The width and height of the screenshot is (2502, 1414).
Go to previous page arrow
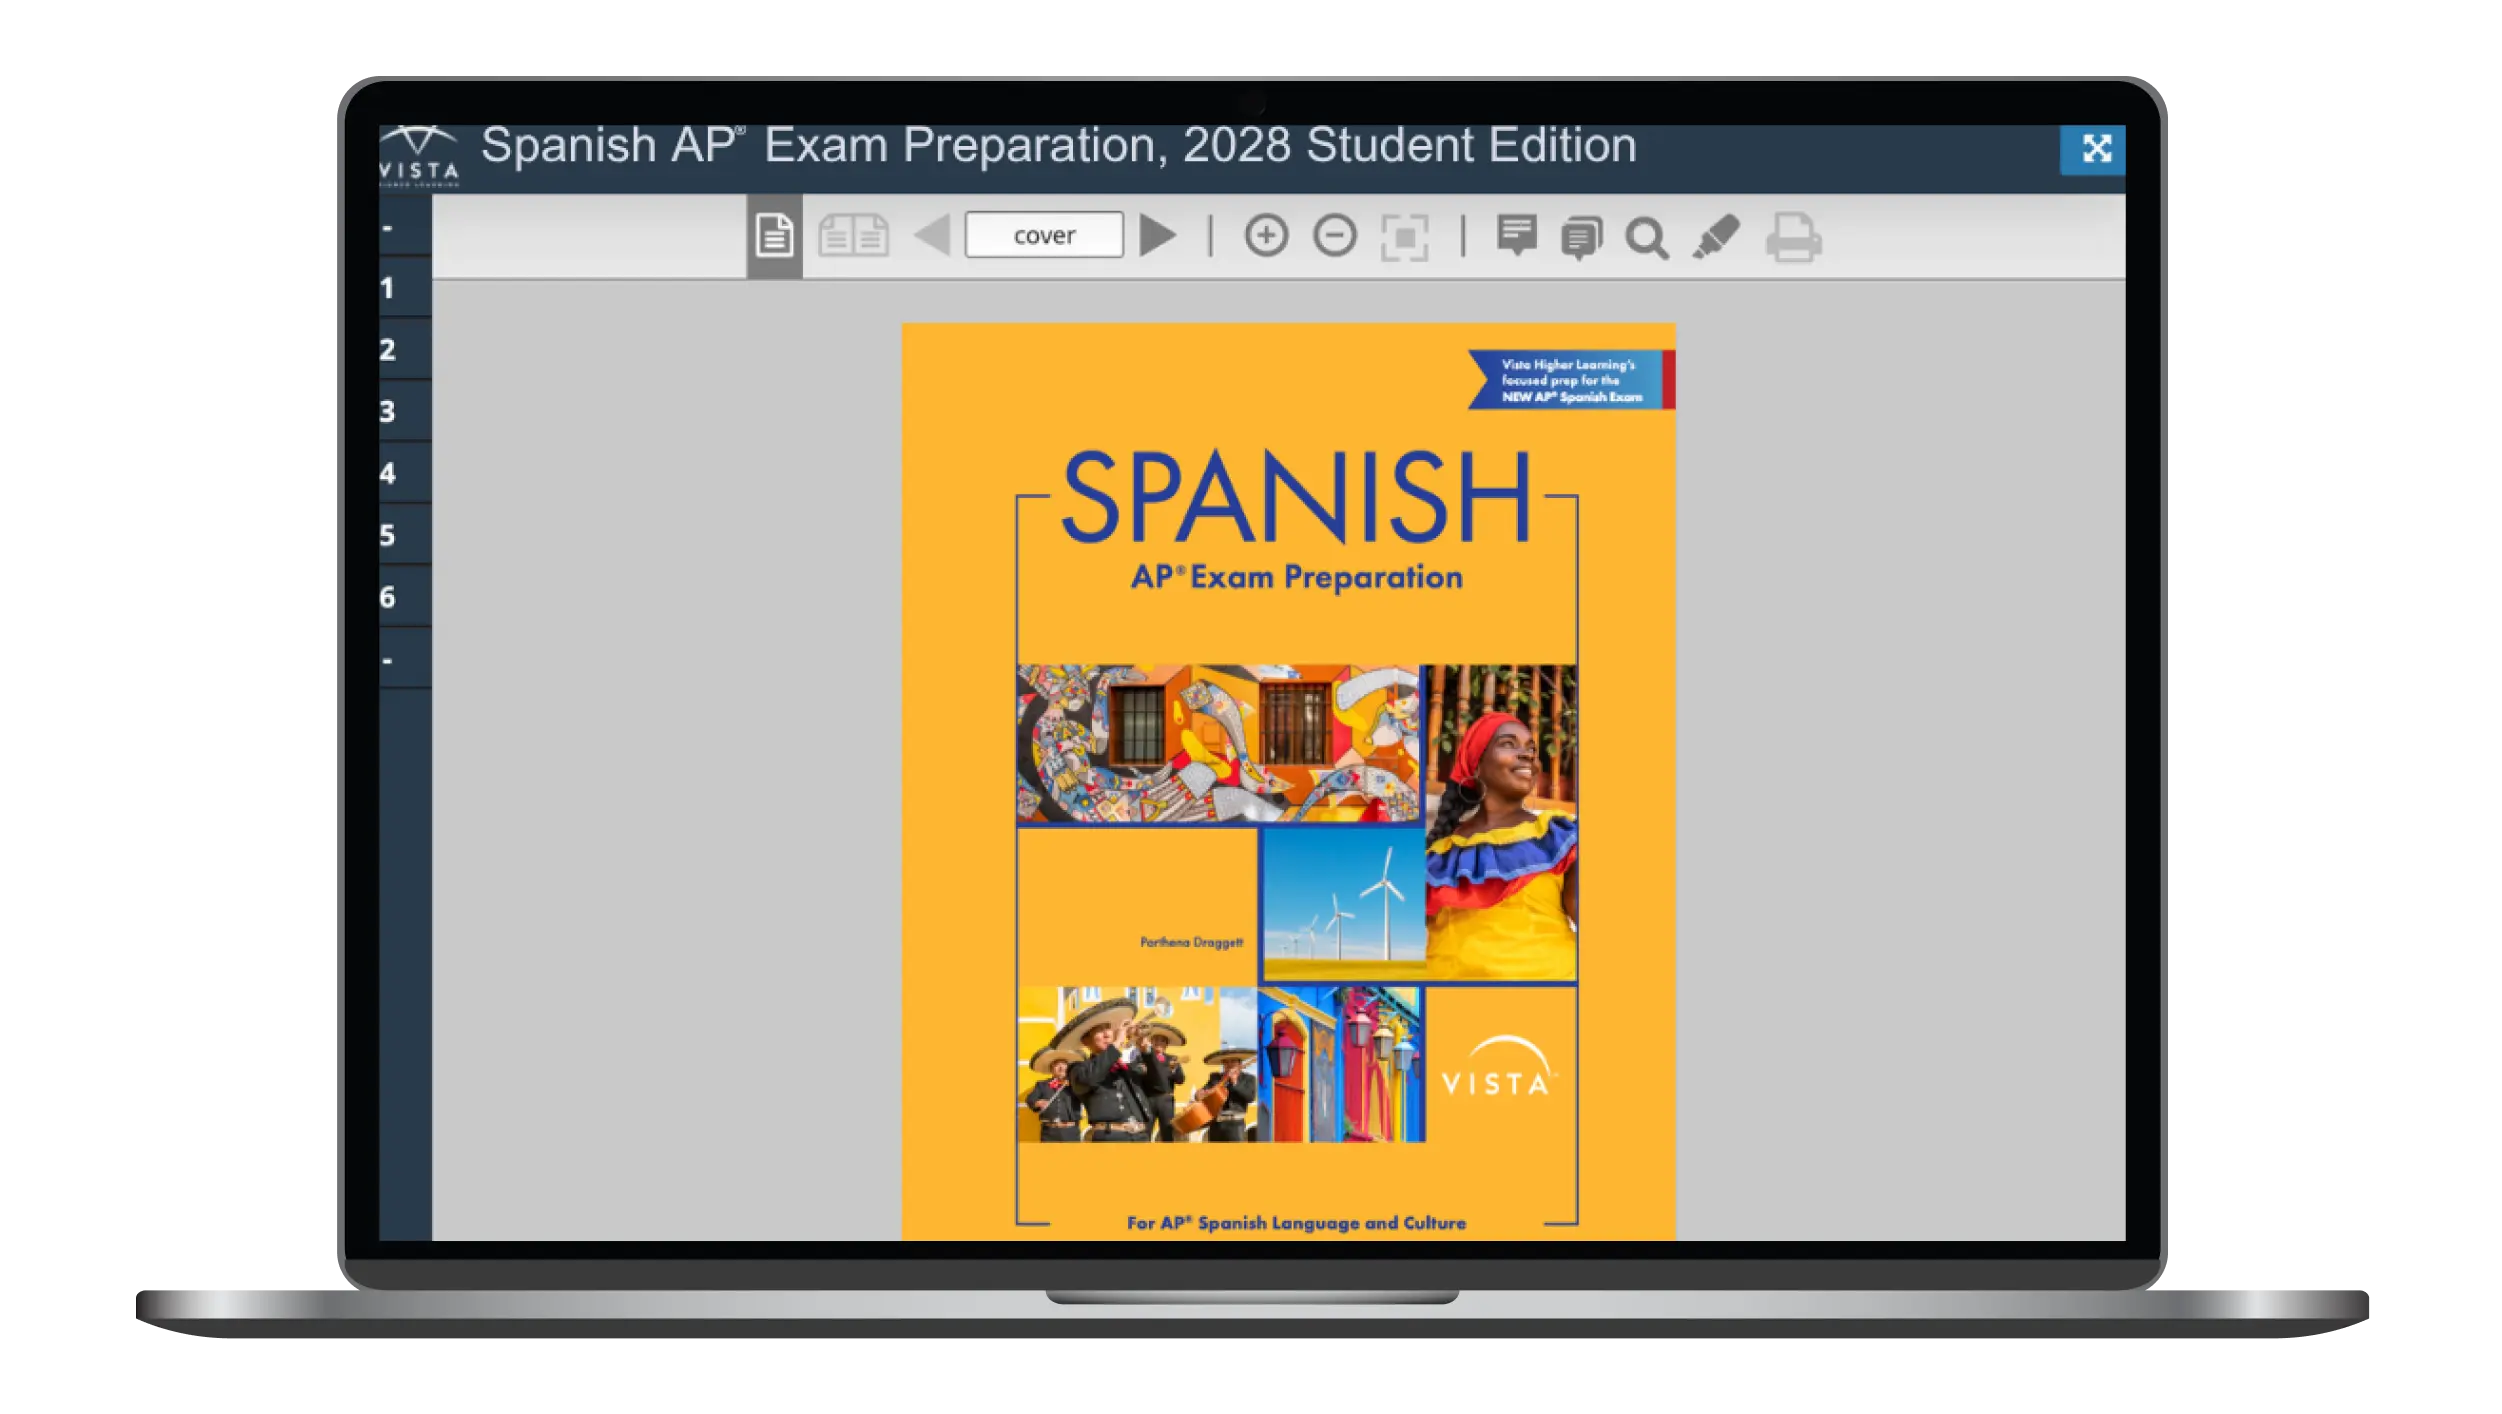tap(933, 236)
